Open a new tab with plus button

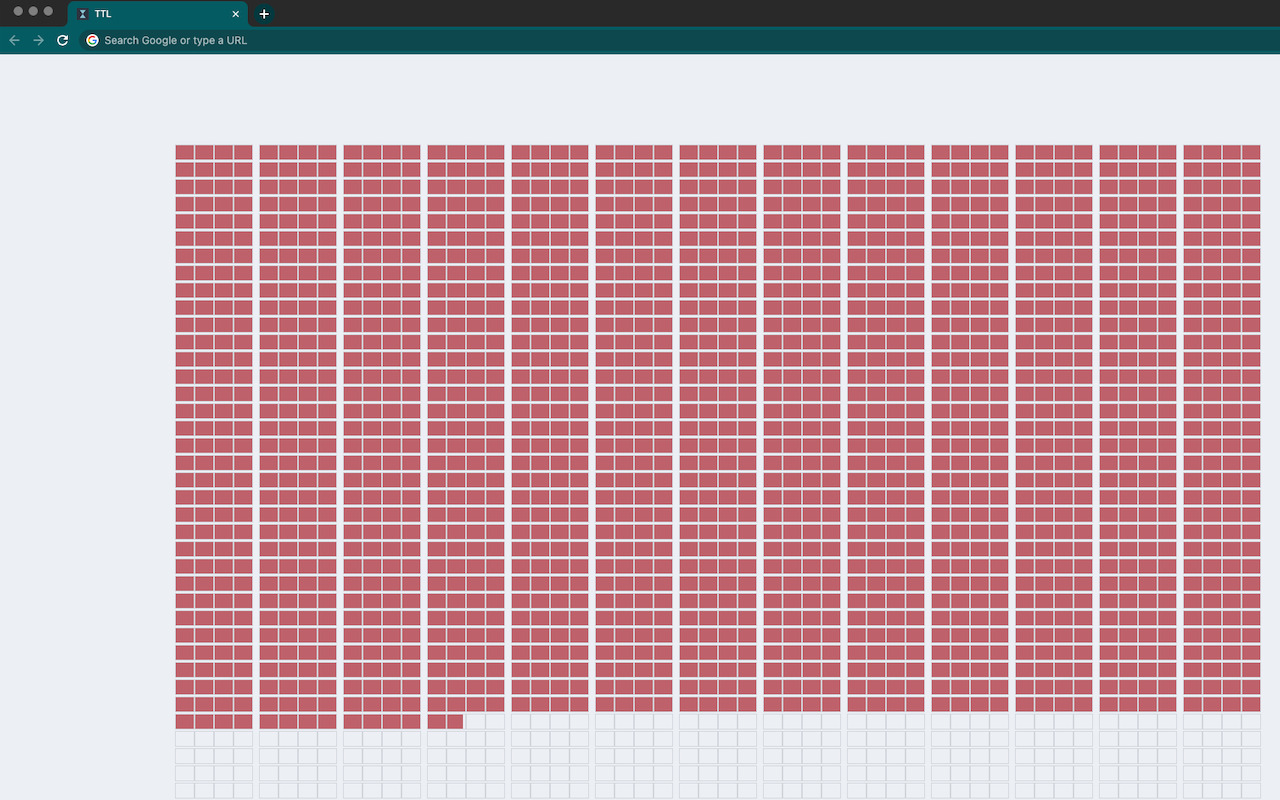click(264, 14)
